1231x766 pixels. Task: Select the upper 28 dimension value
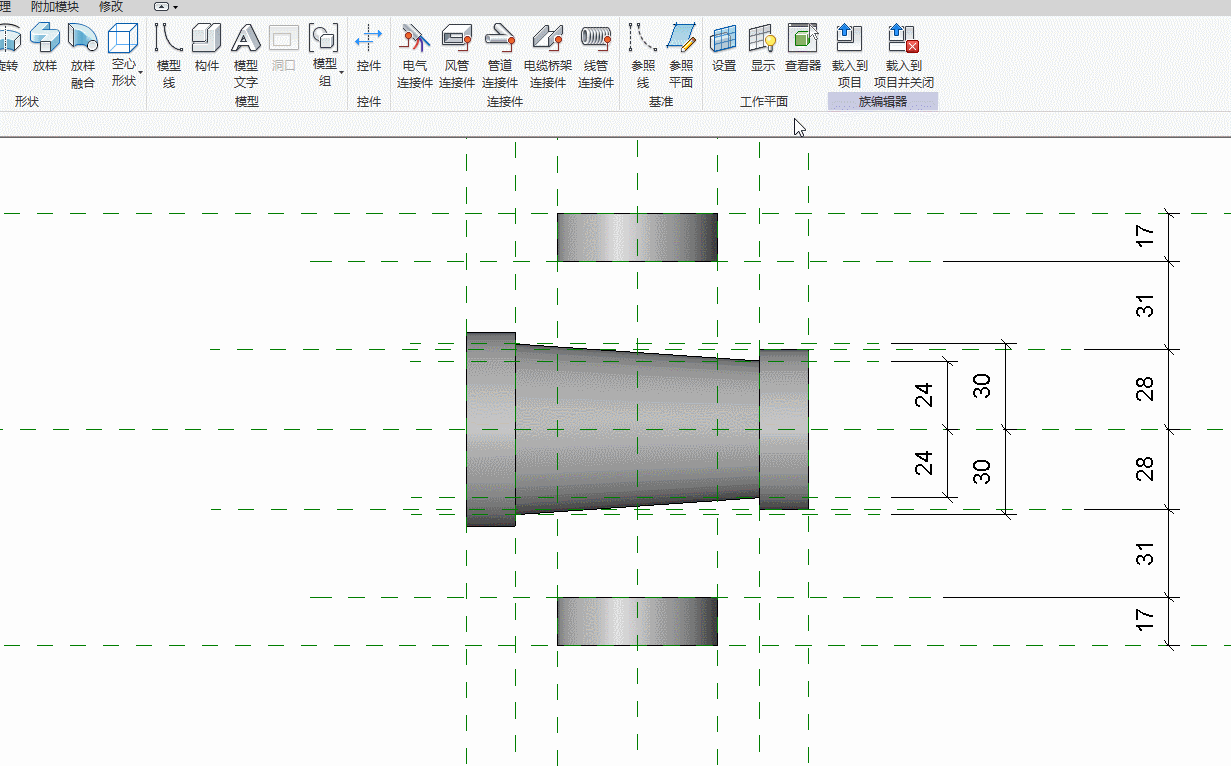tap(1146, 389)
